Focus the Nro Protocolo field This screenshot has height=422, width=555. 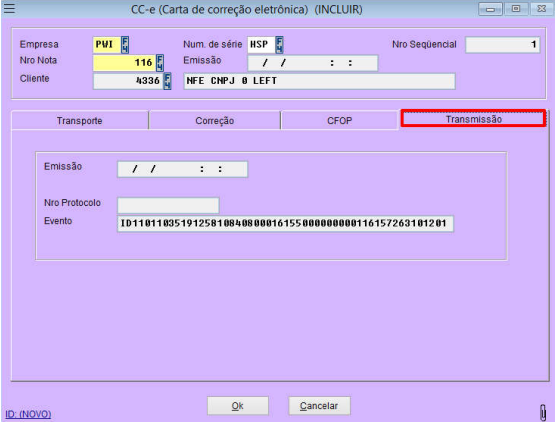pos(168,205)
